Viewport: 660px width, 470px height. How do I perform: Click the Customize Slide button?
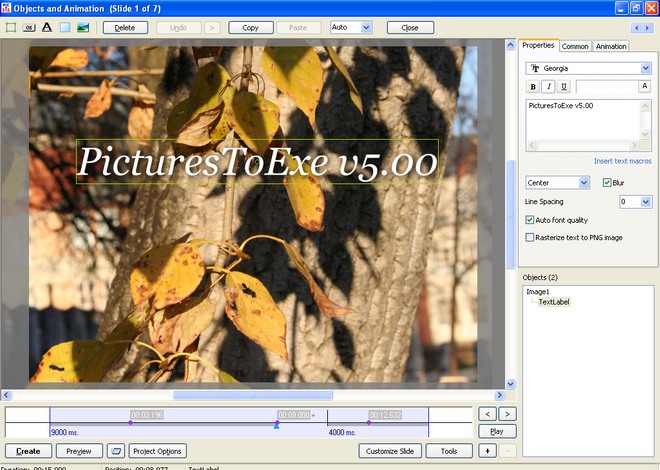pos(390,451)
